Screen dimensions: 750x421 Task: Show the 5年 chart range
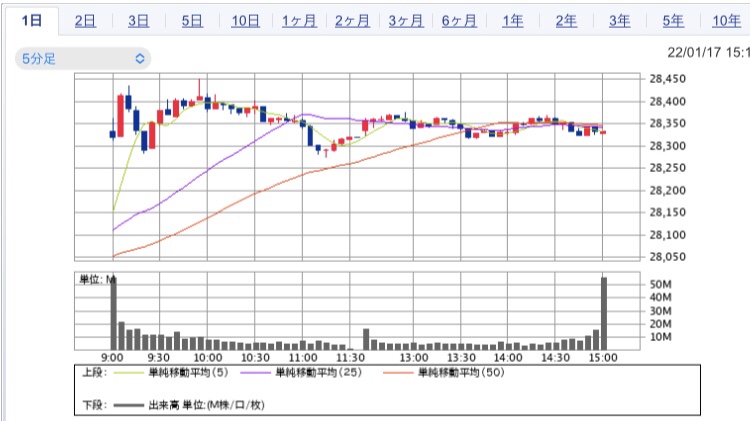pos(673,21)
